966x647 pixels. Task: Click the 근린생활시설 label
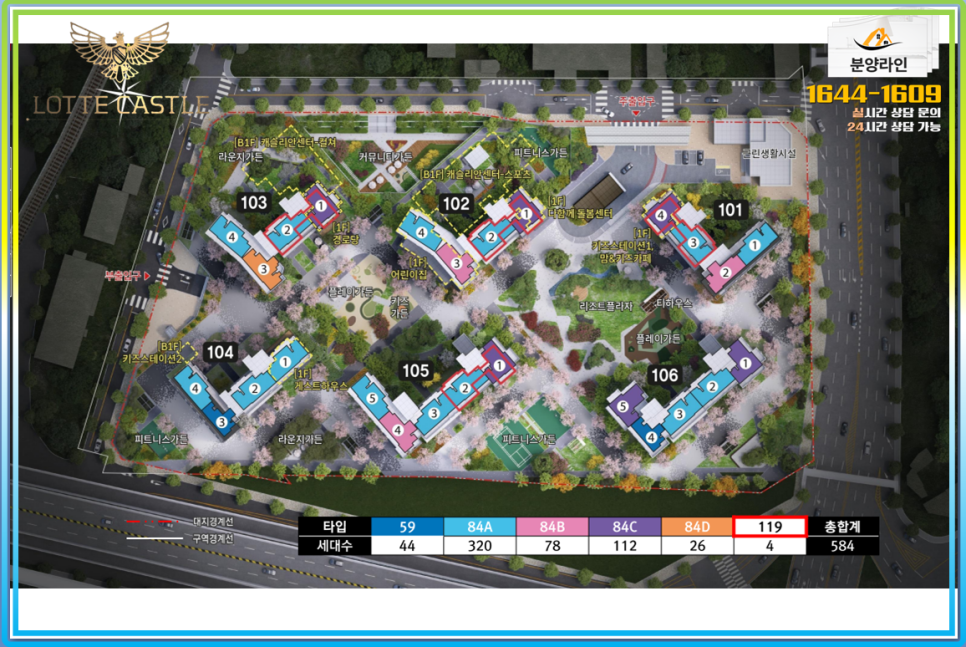[x=768, y=153]
